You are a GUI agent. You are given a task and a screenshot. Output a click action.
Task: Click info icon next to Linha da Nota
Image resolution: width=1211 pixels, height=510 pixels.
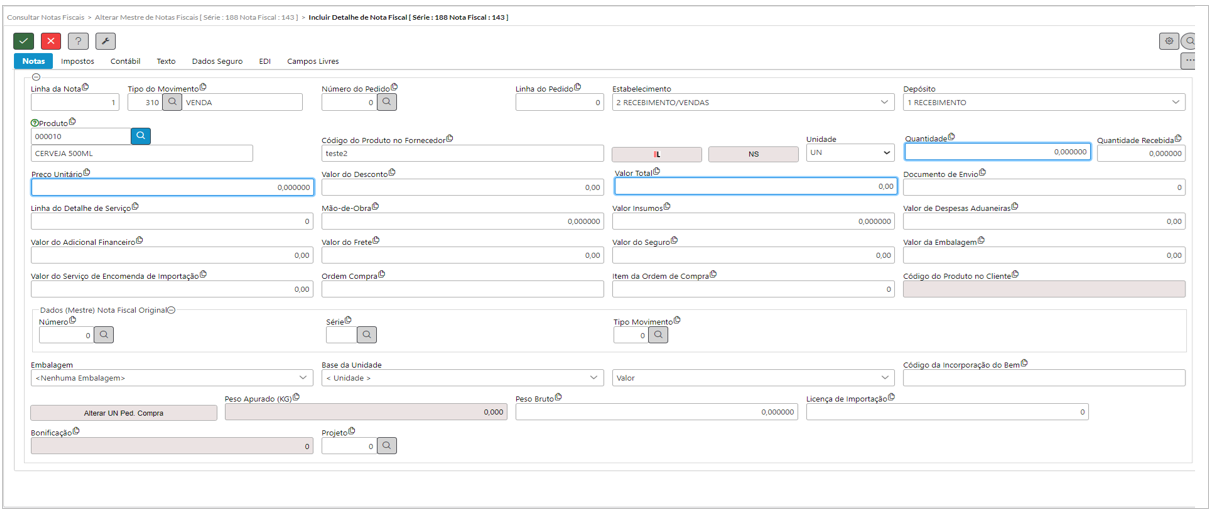point(86,87)
